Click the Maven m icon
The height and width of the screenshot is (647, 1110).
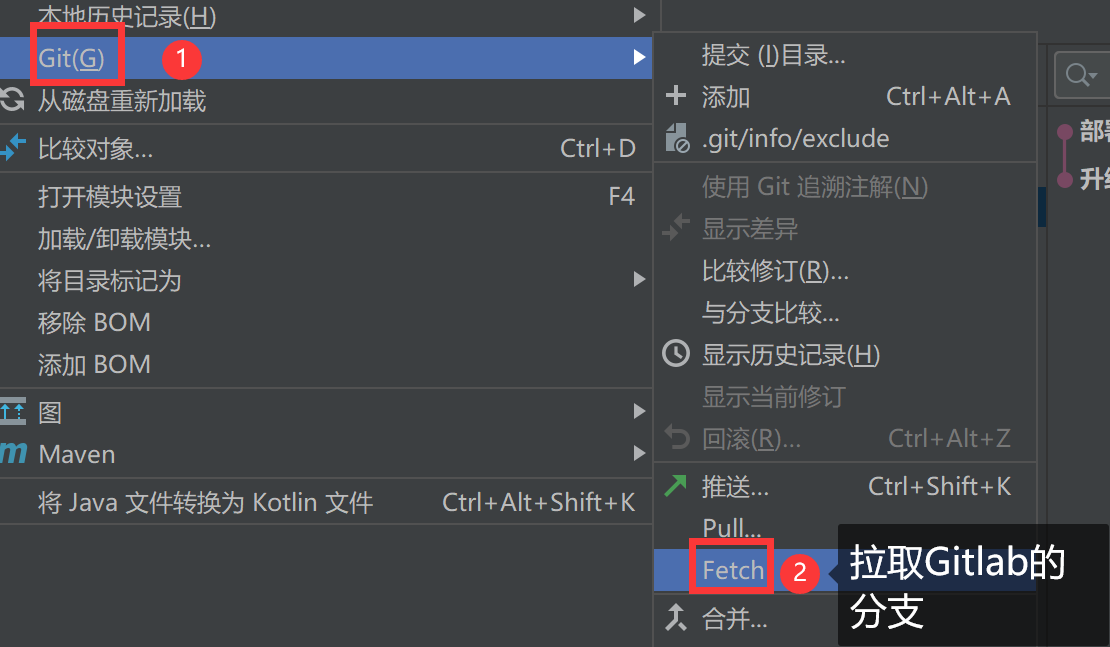pyautogui.click(x=13, y=453)
